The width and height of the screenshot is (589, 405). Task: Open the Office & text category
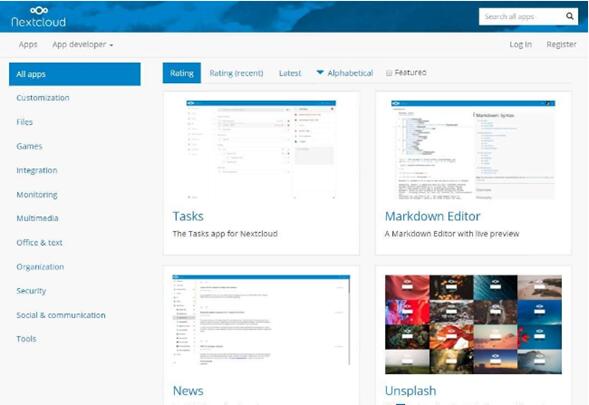point(39,243)
